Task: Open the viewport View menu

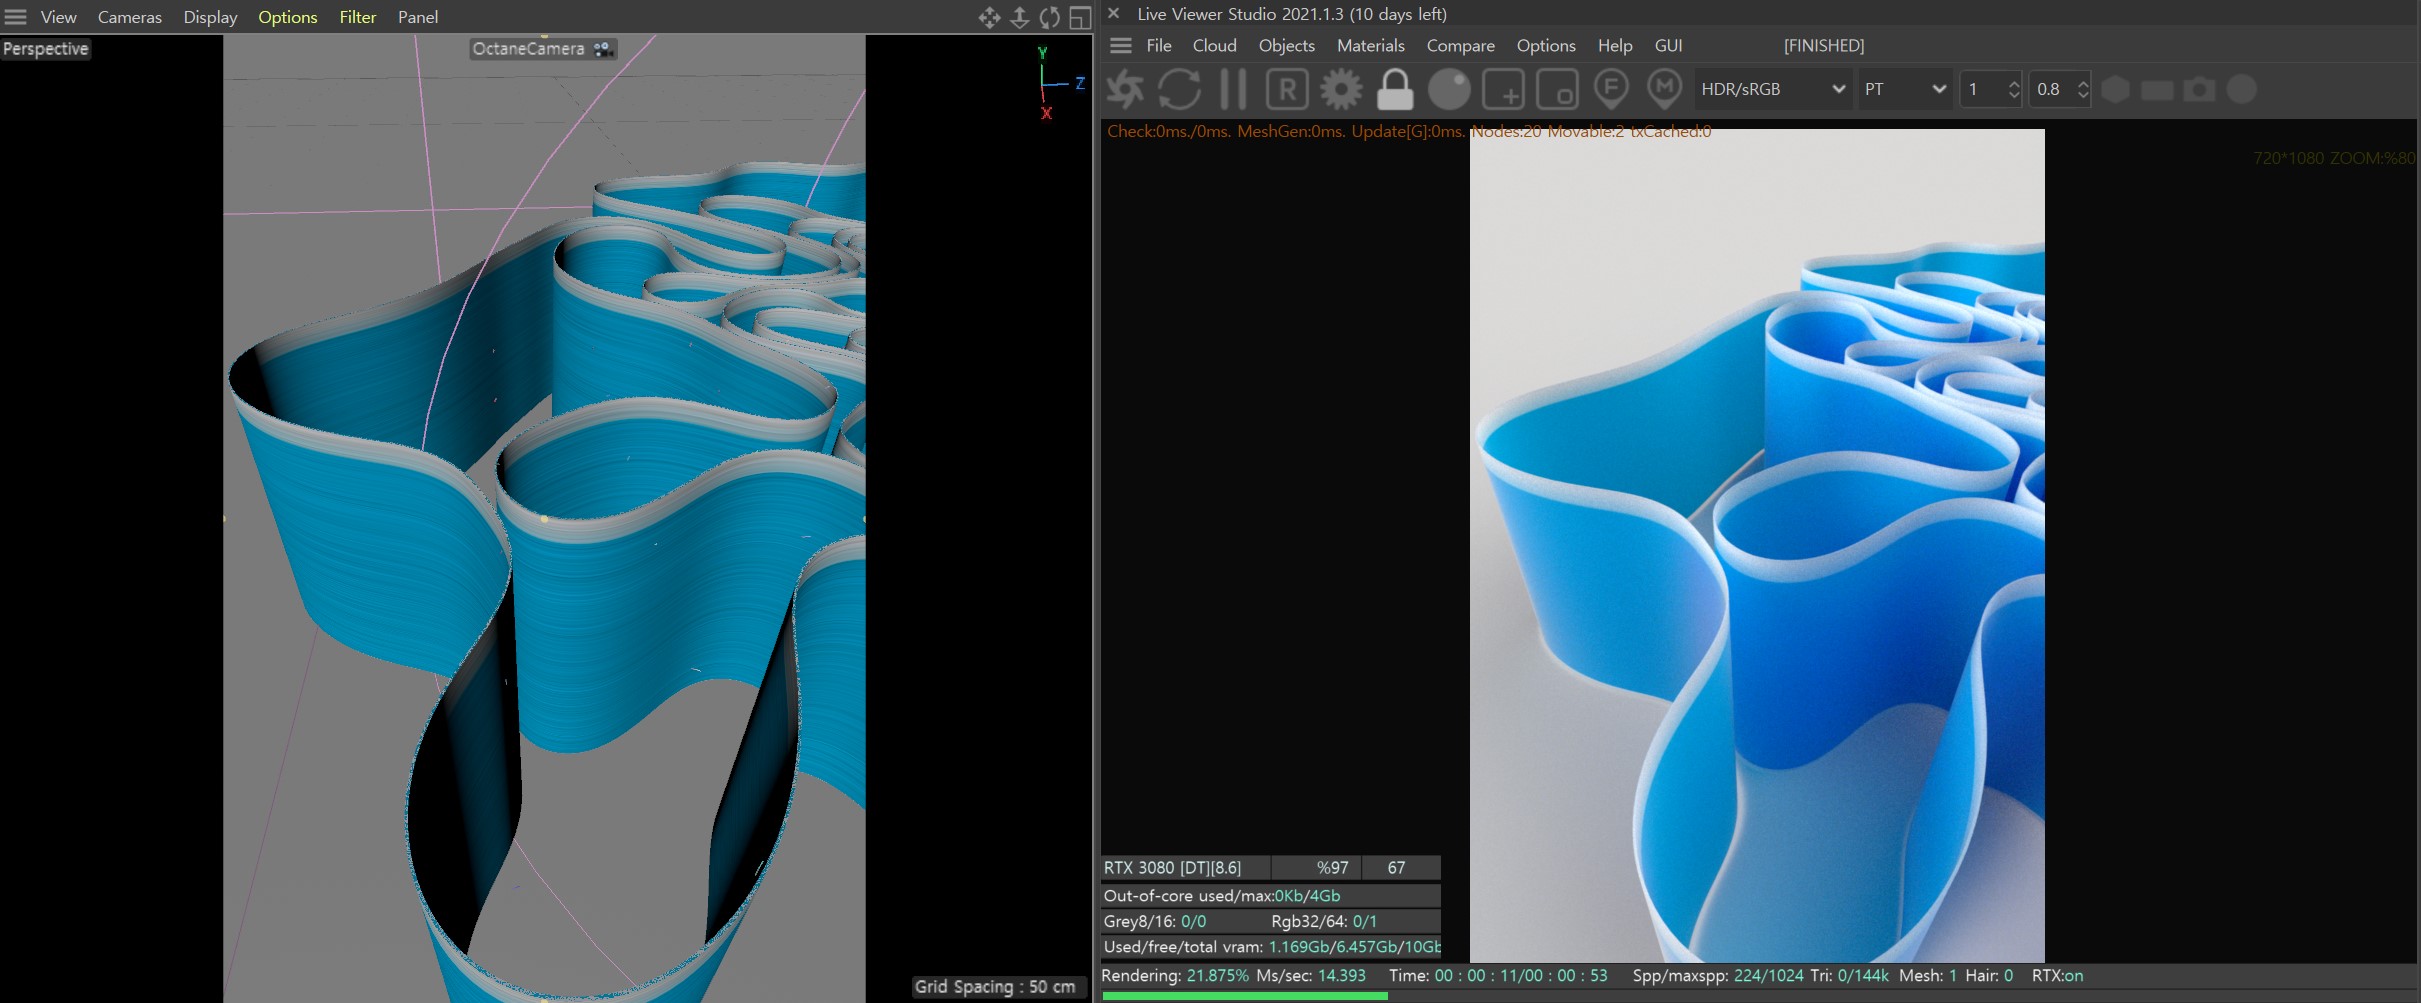Action: tap(59, 17)
